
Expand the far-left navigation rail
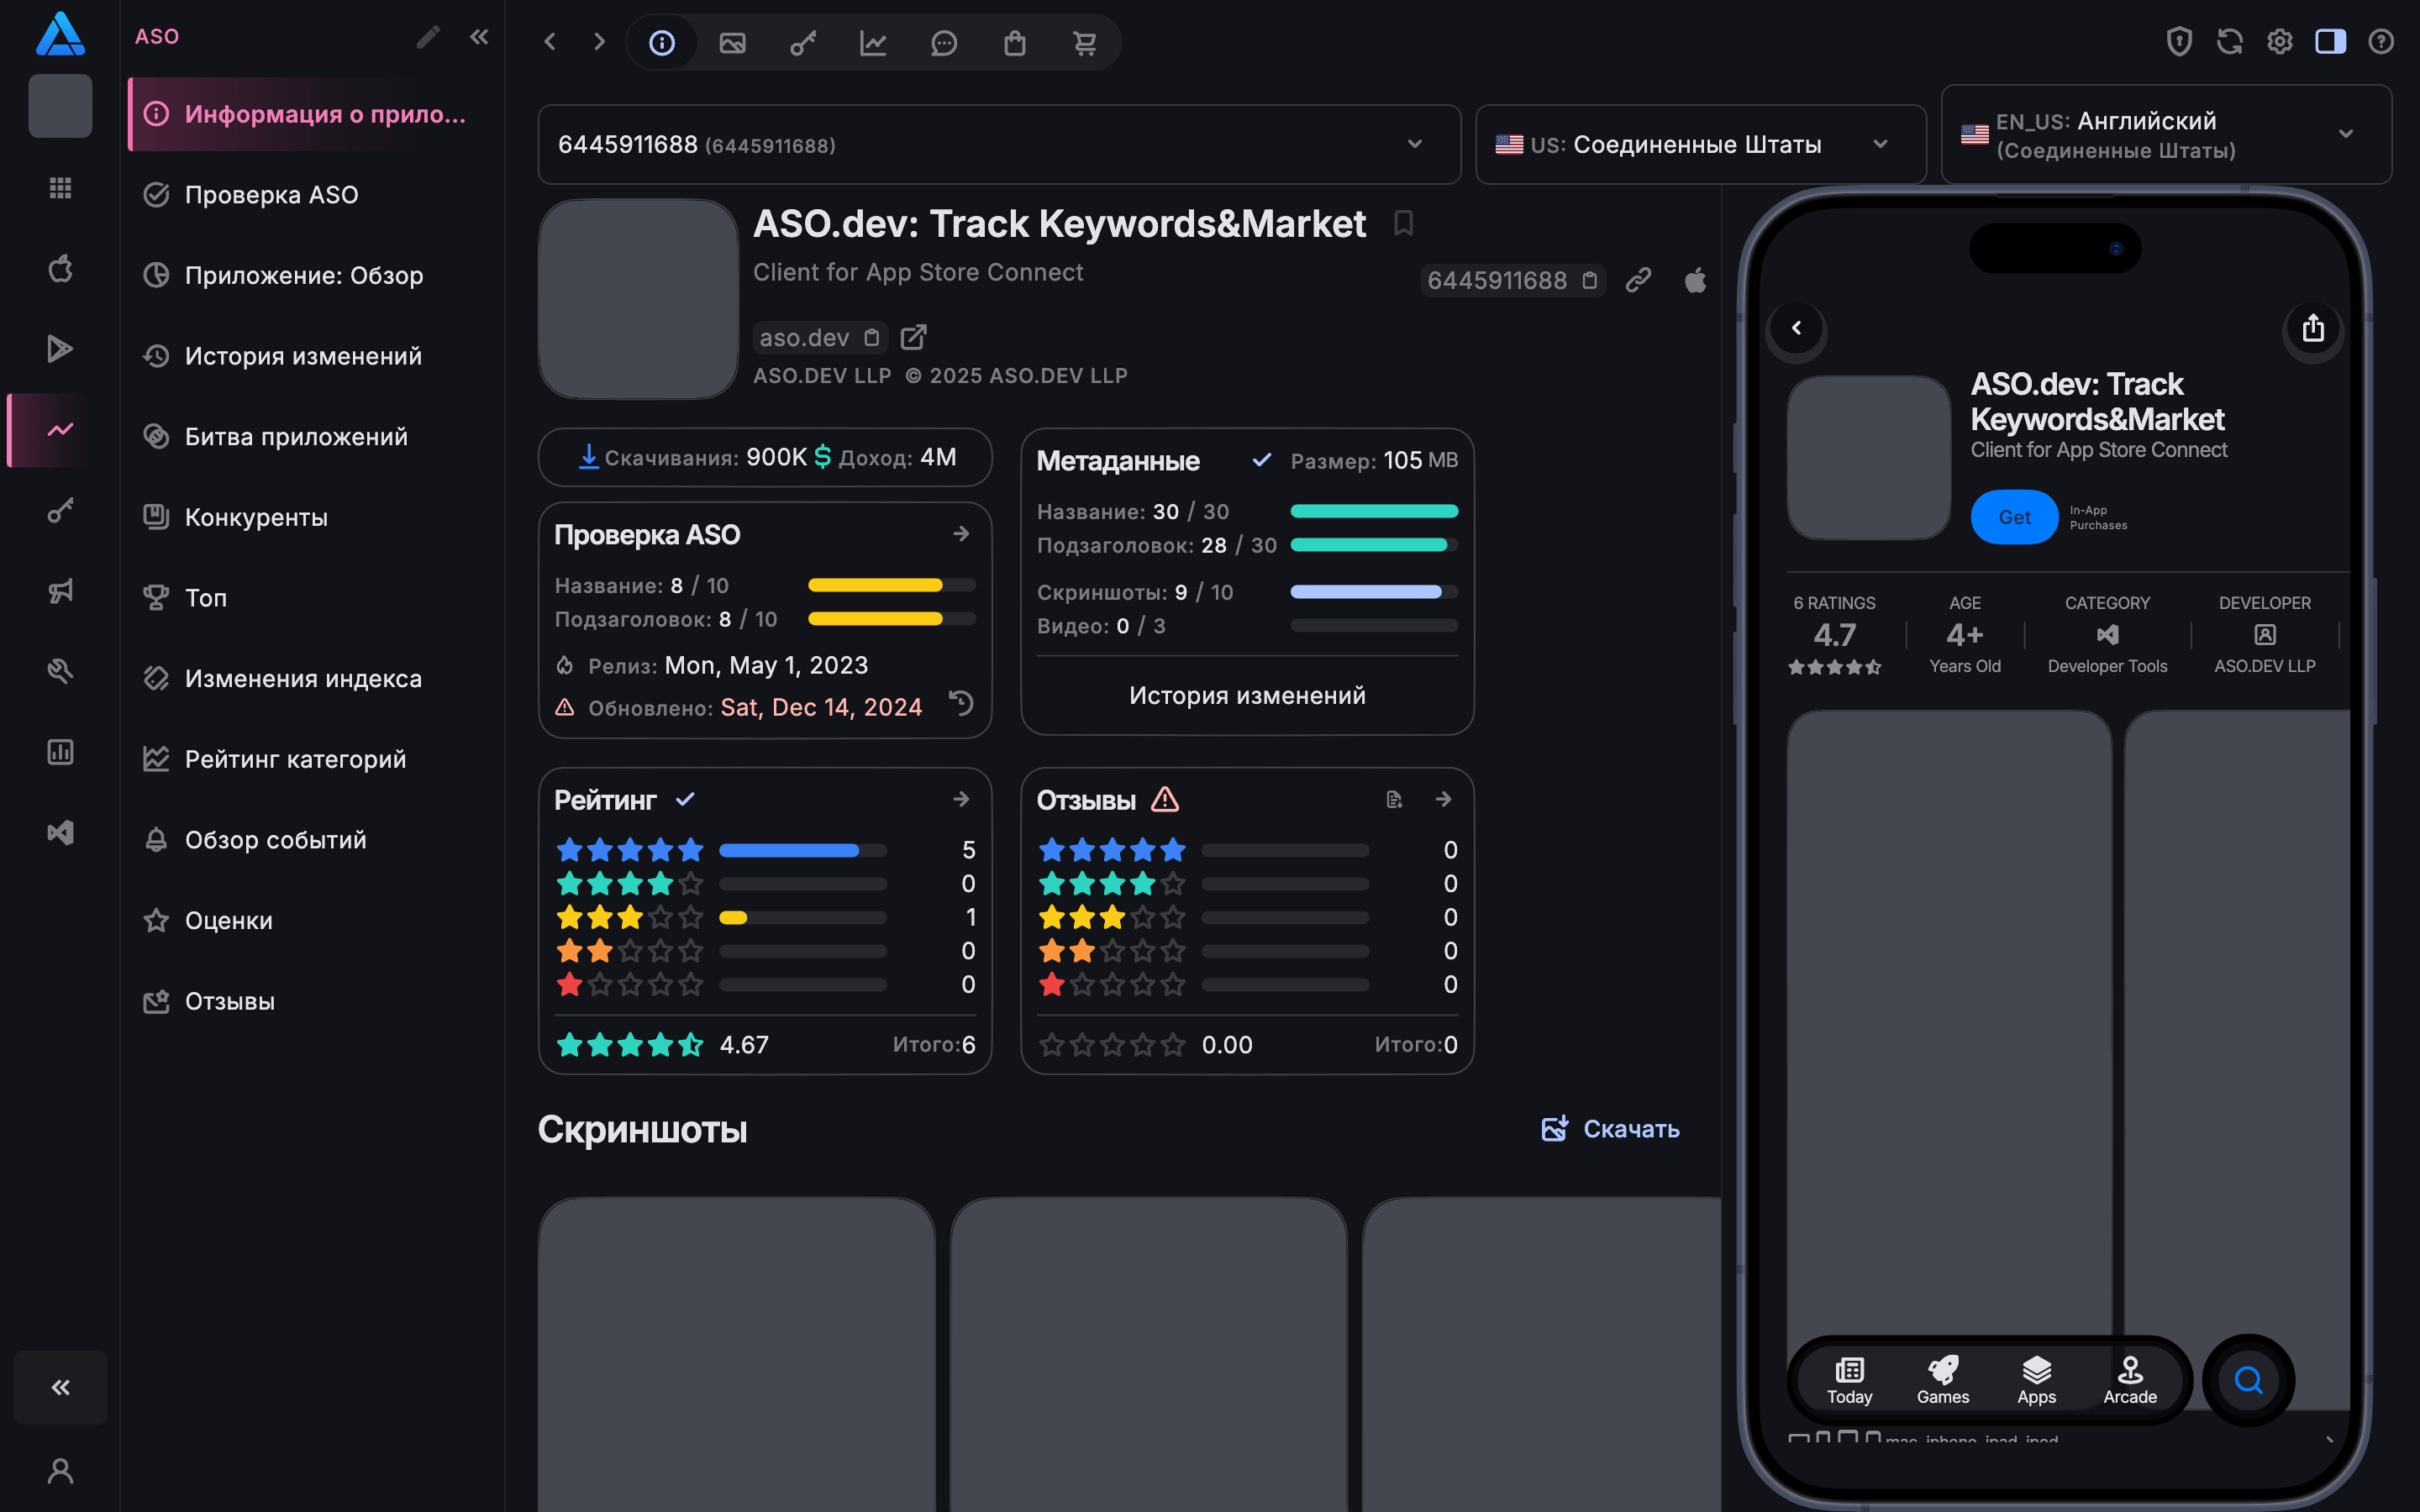[60, 1387]
